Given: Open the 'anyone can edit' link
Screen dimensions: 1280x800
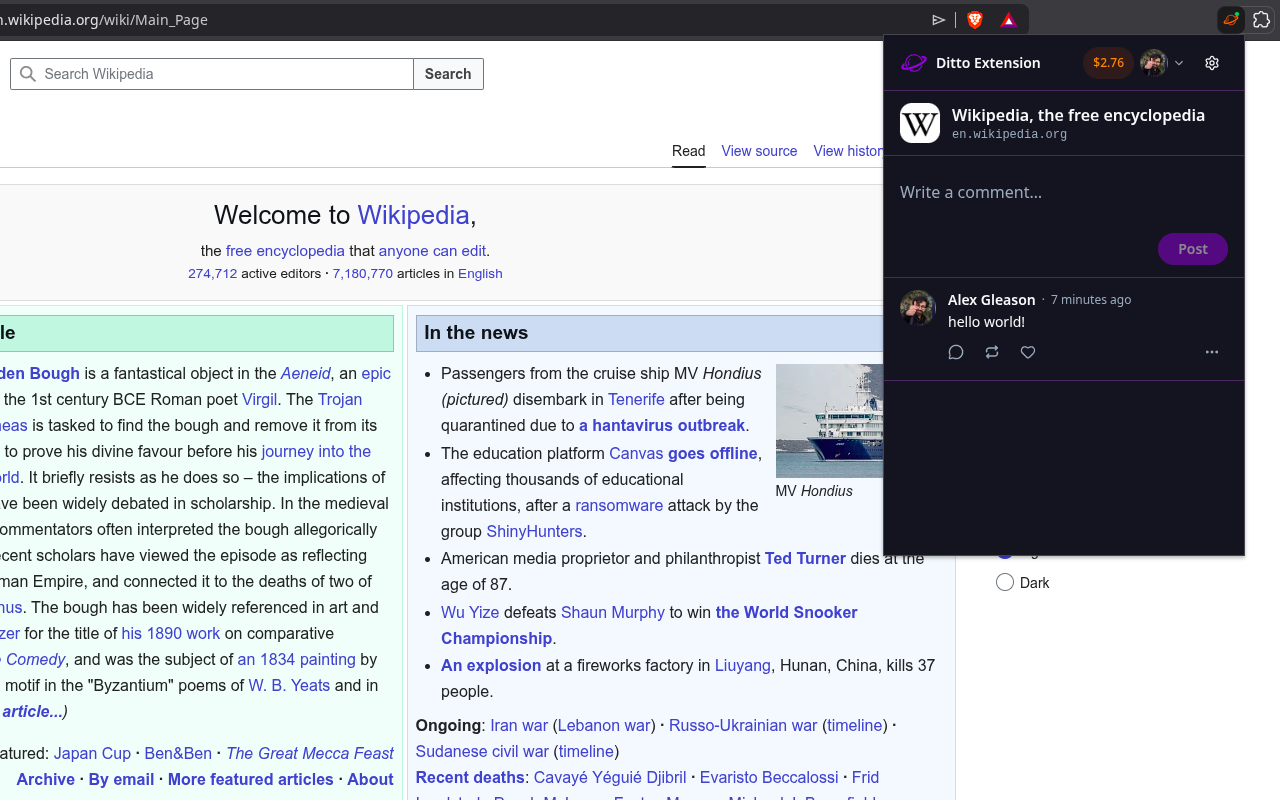Looking at the screenshot, I should click(x=432, y=251).
